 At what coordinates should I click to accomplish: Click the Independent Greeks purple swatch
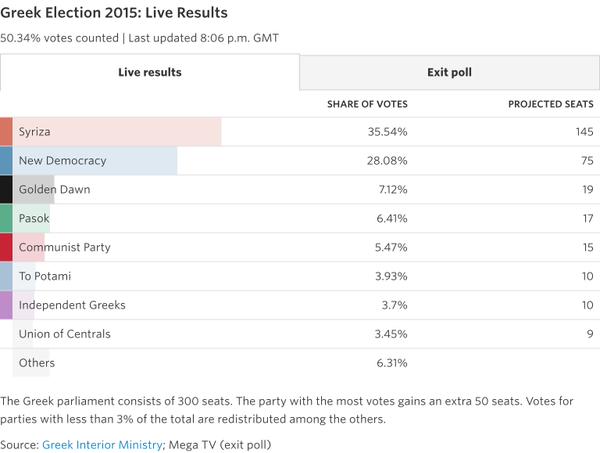[6, 305]
